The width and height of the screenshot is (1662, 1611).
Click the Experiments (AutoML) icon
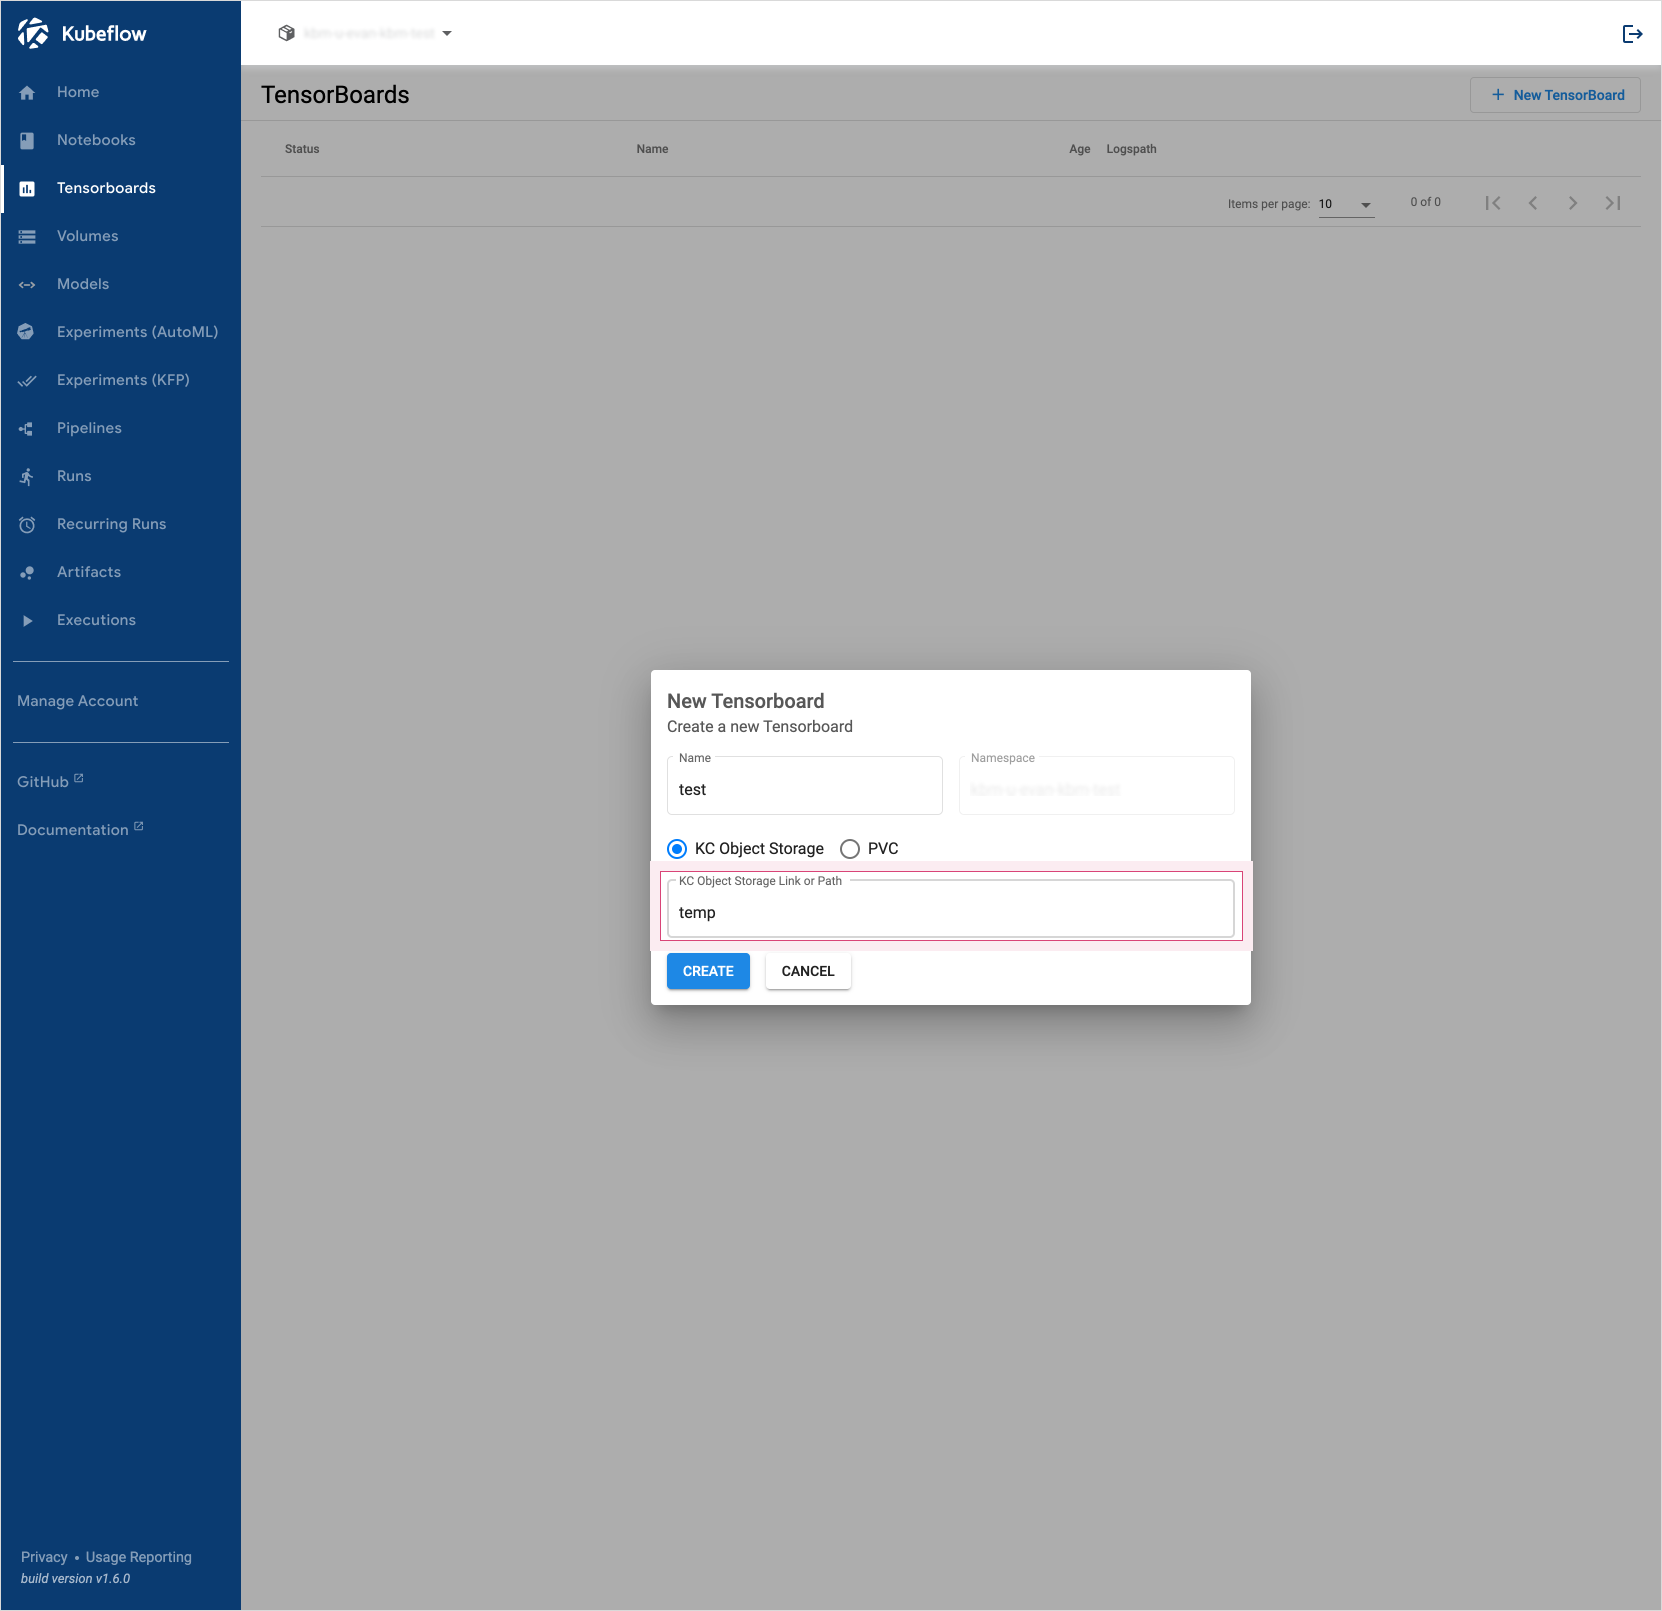point(26,332)
